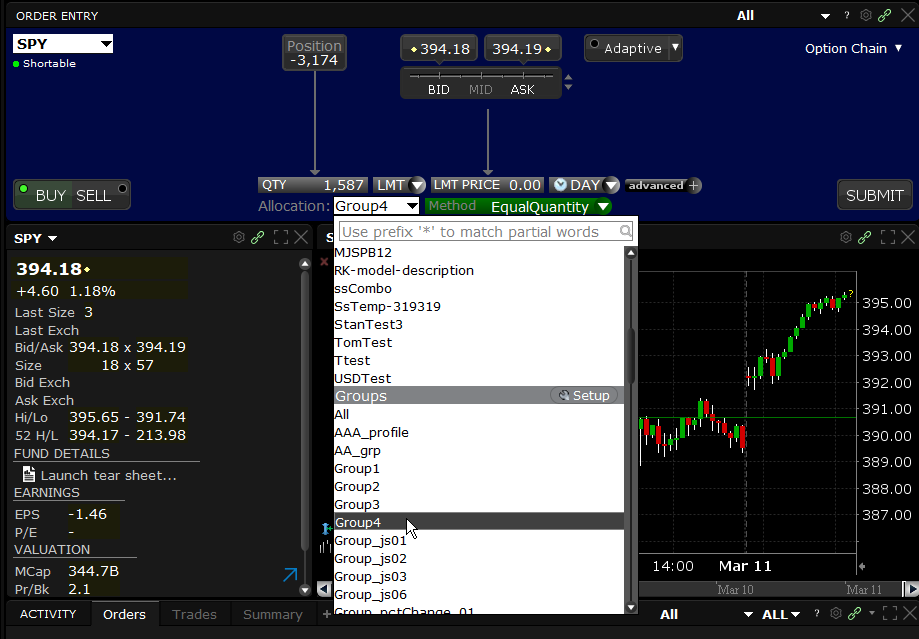
Task: Click SPY quote panel link icon
Action: pos(257,237)
